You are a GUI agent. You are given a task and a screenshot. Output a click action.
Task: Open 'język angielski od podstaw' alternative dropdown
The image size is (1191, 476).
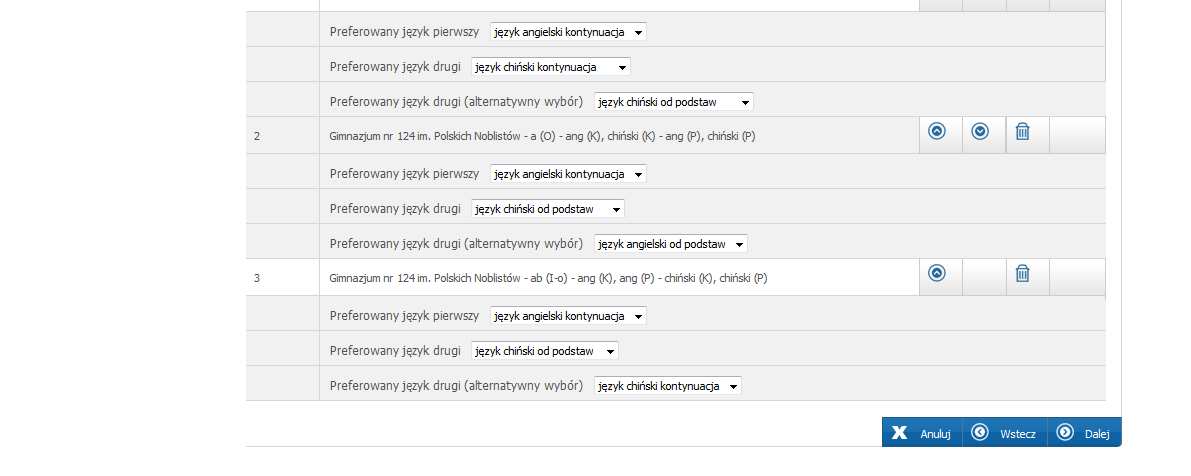671,244
